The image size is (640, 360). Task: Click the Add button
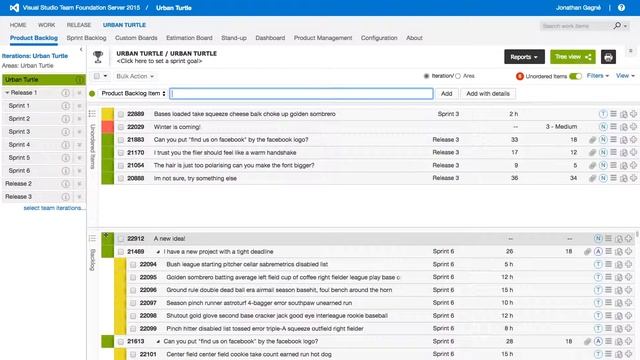tap(447, 93)
